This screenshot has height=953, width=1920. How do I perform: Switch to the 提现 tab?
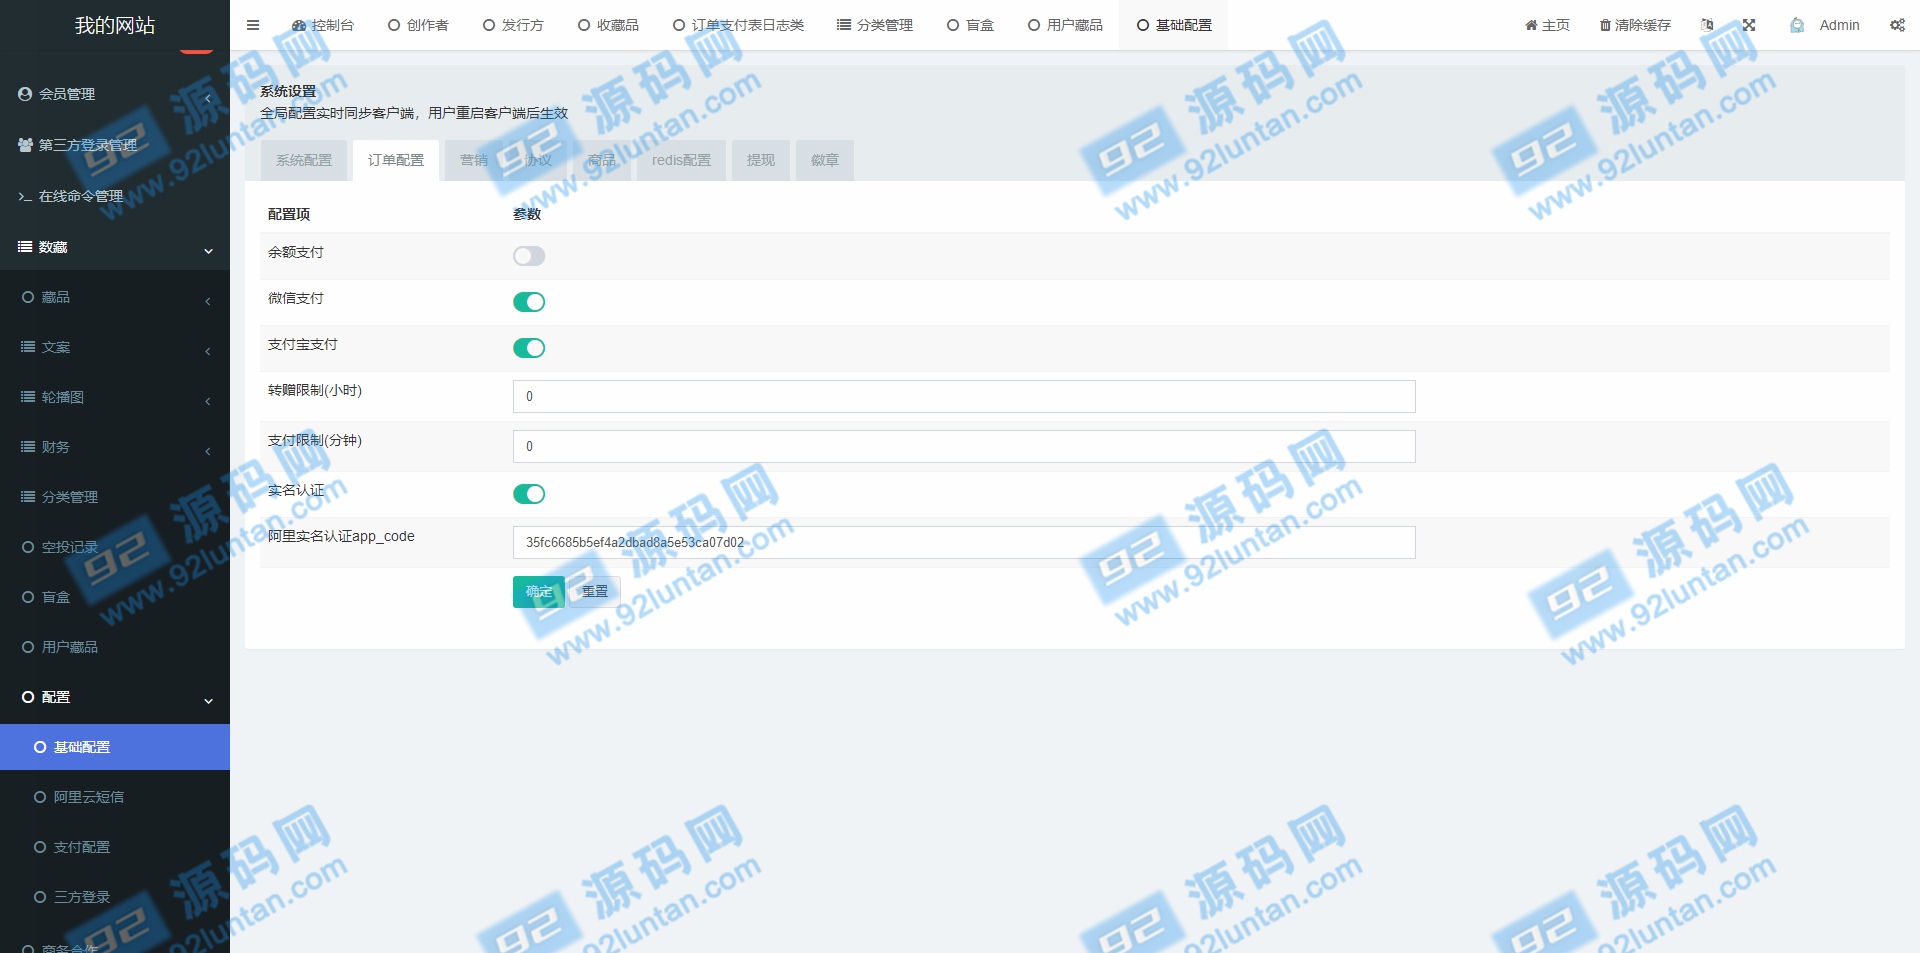point(761,160)
